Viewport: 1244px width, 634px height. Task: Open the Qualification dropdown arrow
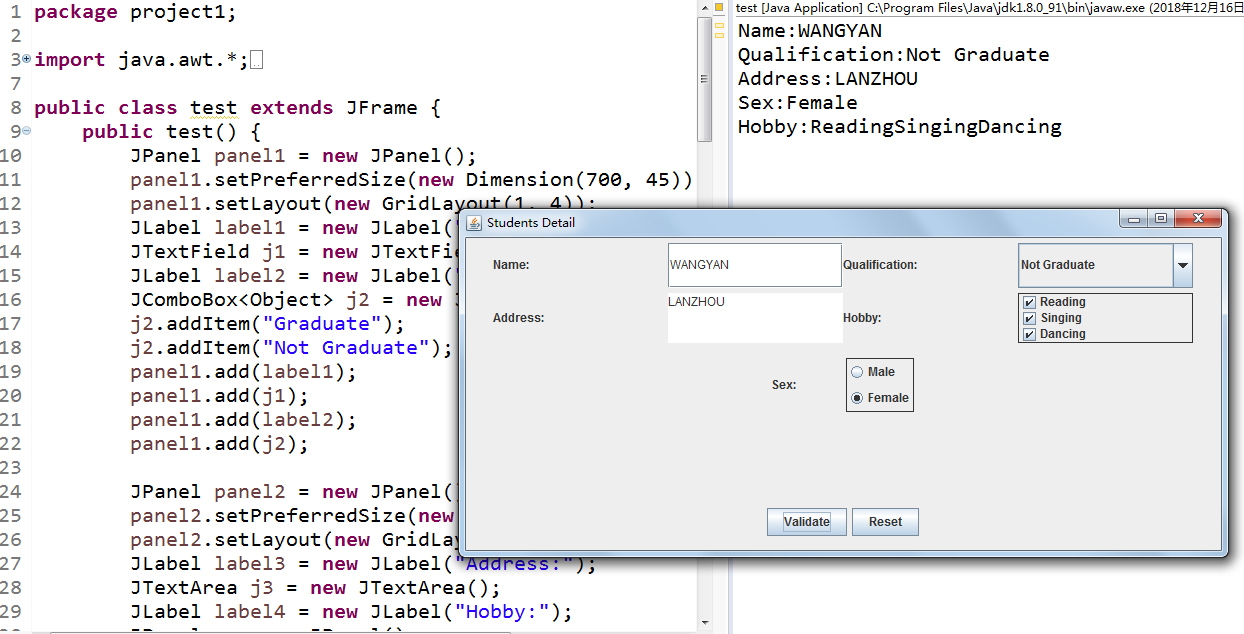(1182, 266)
